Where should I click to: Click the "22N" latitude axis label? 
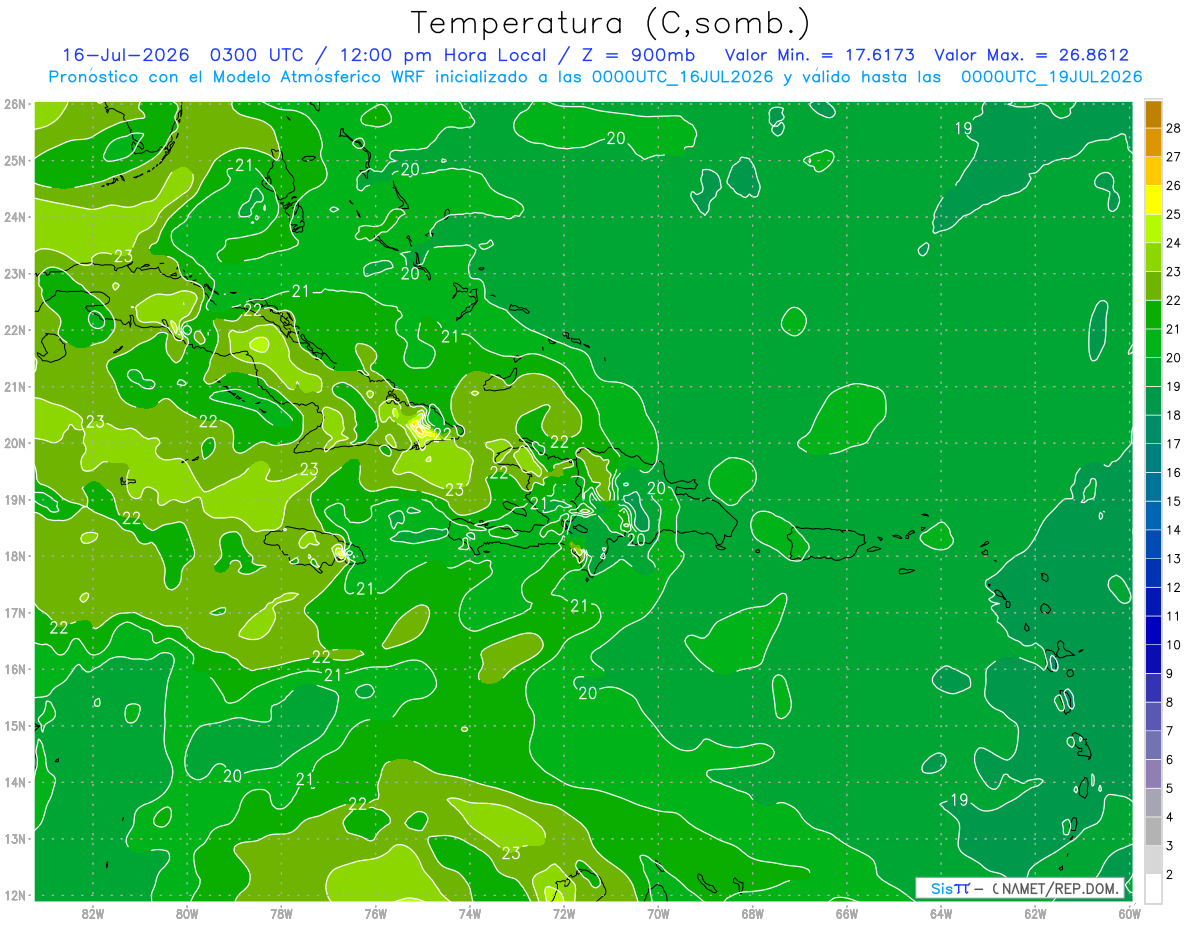click(x=14, y=330)
